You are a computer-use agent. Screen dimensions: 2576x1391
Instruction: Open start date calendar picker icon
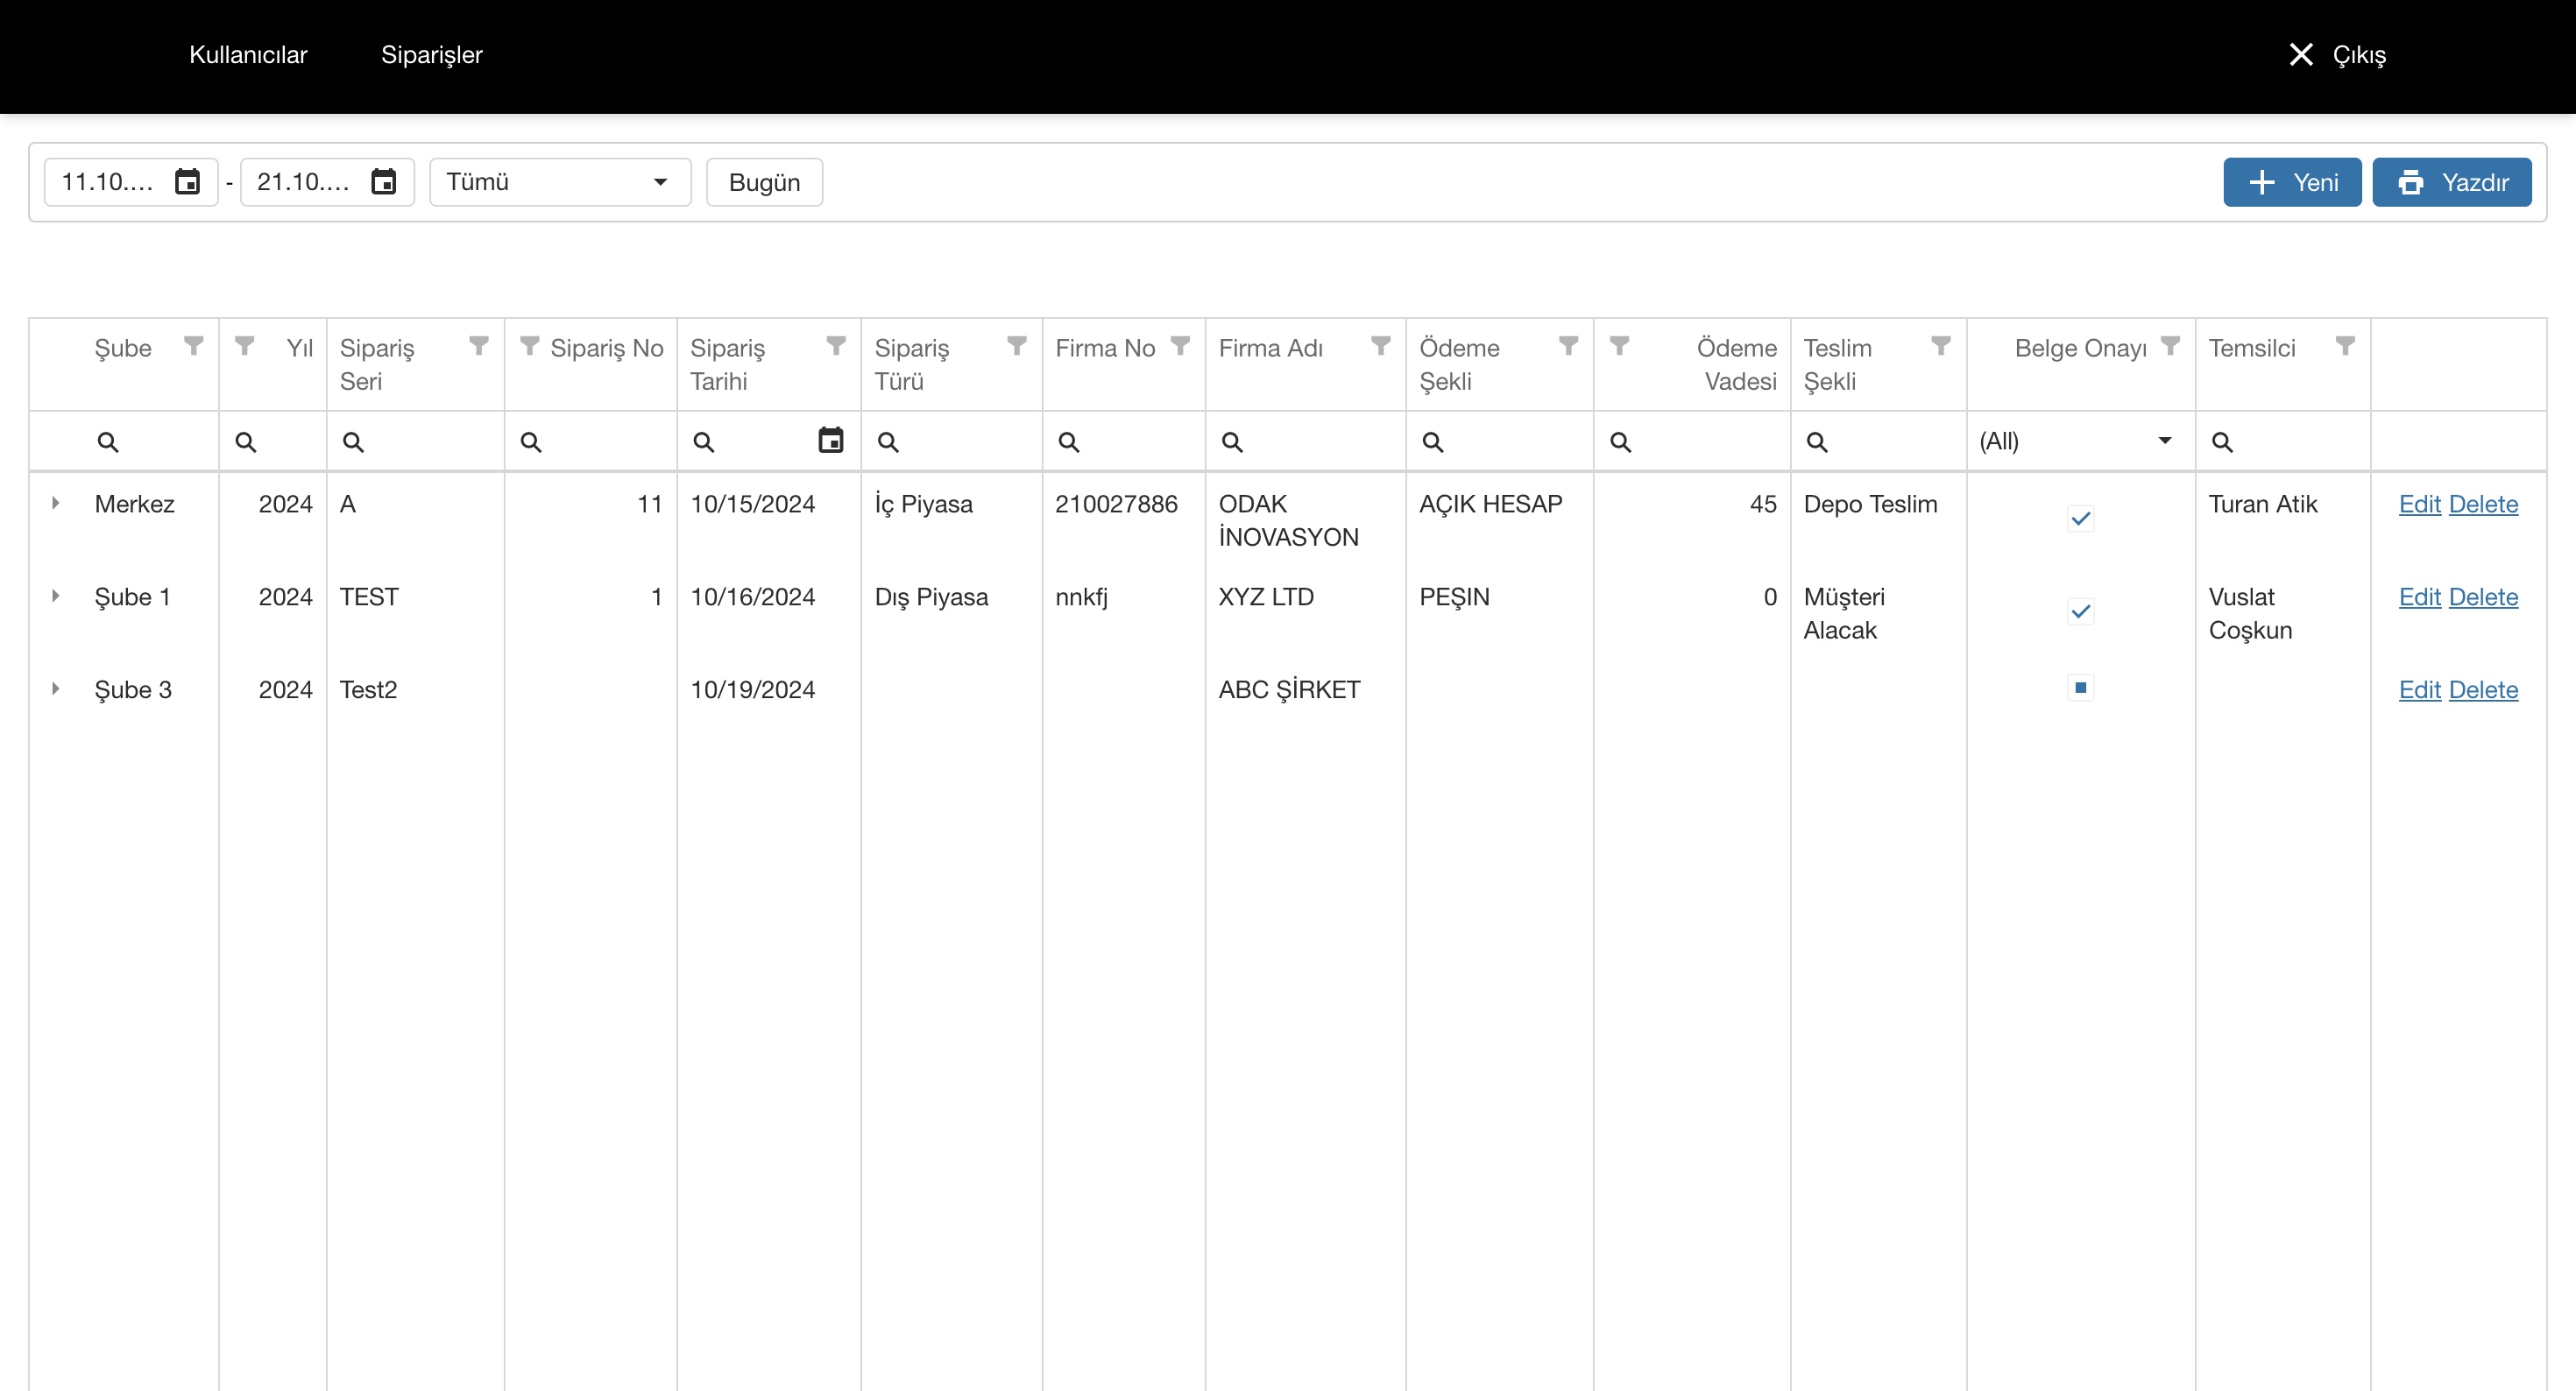[x=187, y=182]
